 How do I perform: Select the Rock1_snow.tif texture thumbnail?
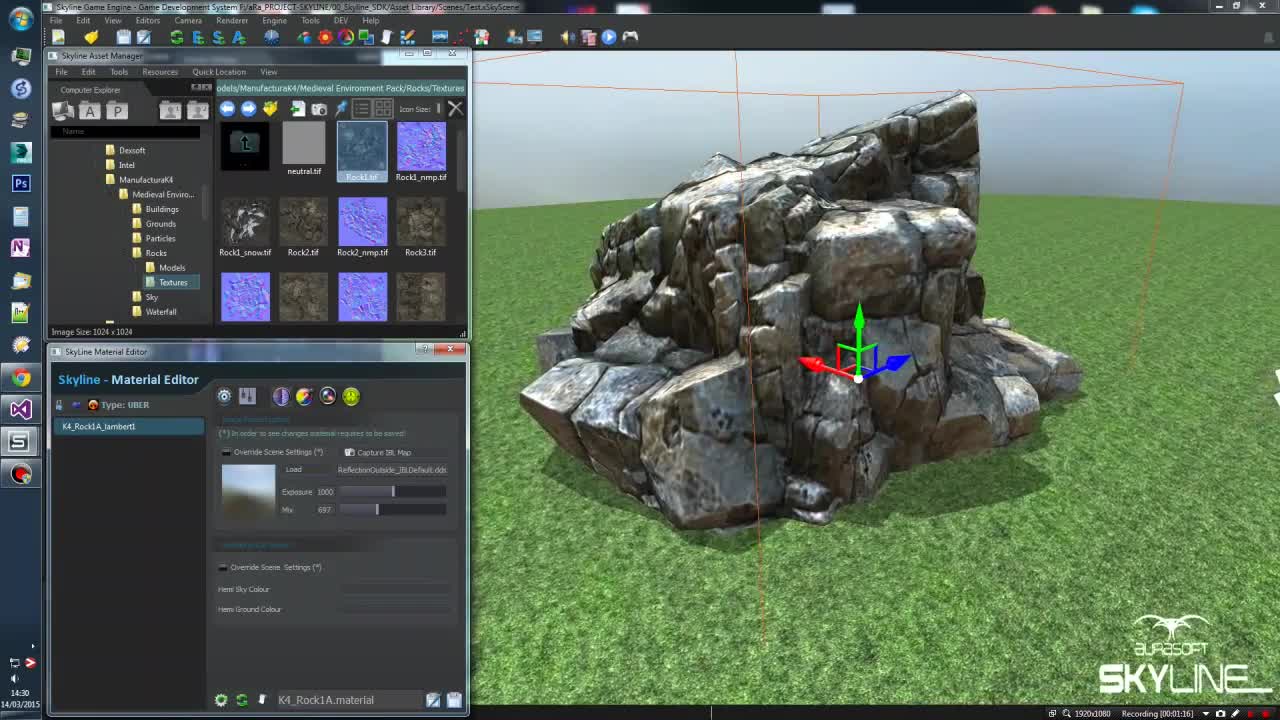[x=245, y=222]
